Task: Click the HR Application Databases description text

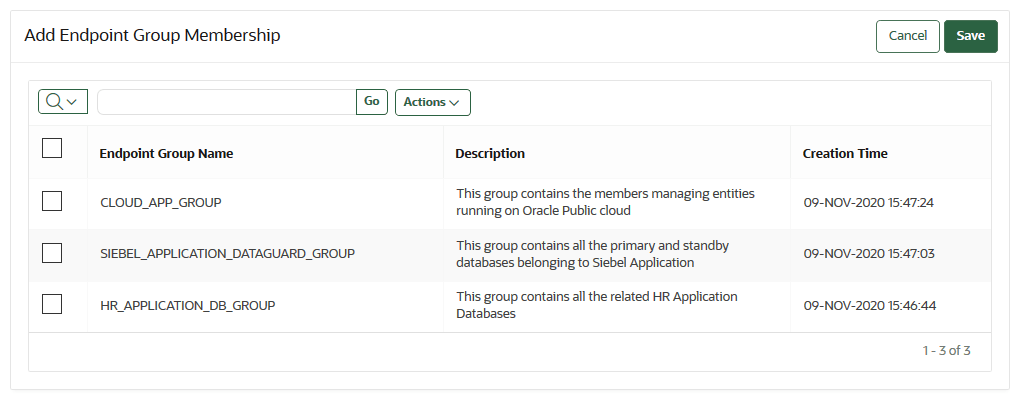Action: pyautogui.click(x=597, y=305)
